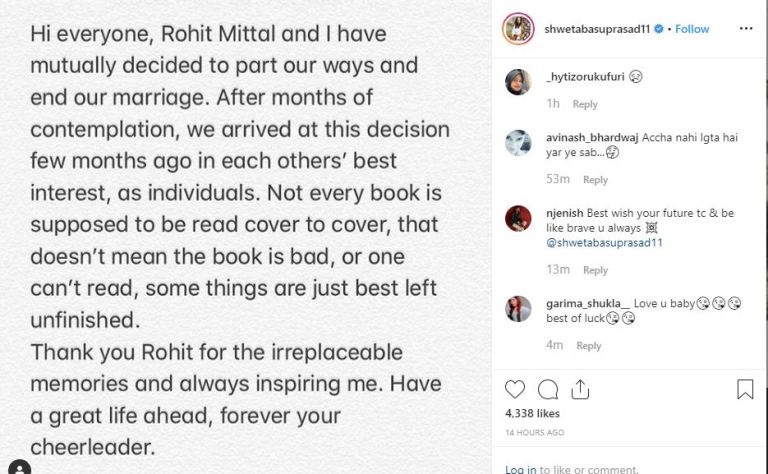Reply to njenish's comment
Screen dimensions: 768x474
595,270
